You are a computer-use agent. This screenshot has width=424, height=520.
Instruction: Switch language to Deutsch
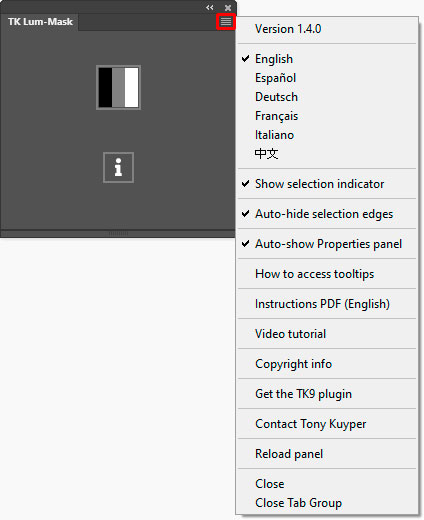(x=327, y=97)
